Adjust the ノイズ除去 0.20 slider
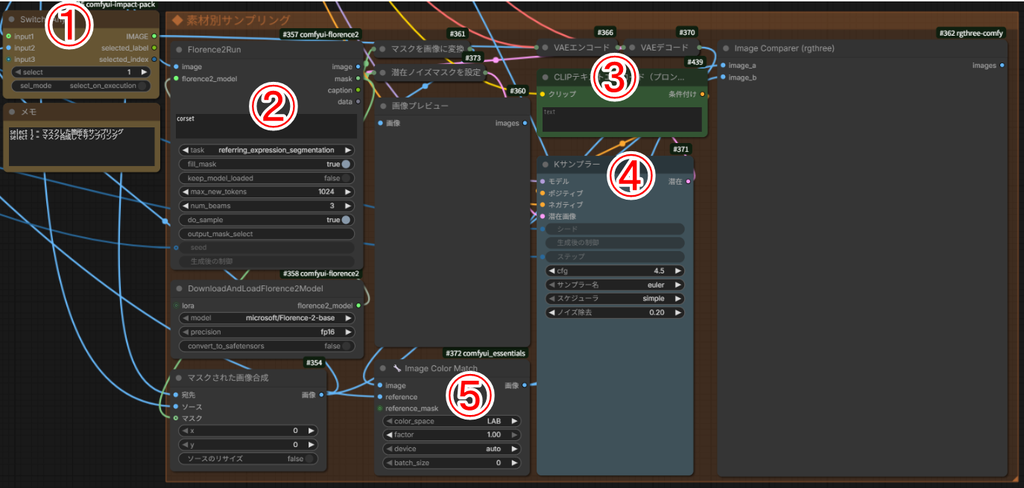Viewport: 1024px width, 488px height. 615,313
